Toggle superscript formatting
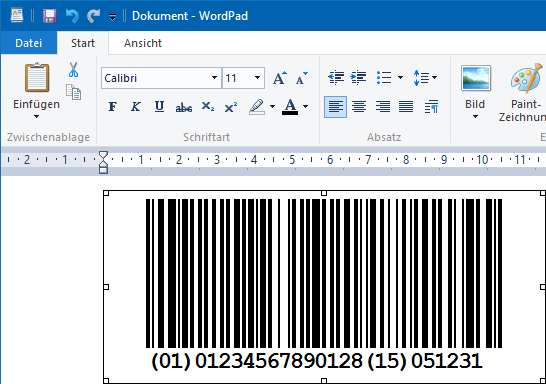The image size is (546, 384). click(x=231, y=107)
